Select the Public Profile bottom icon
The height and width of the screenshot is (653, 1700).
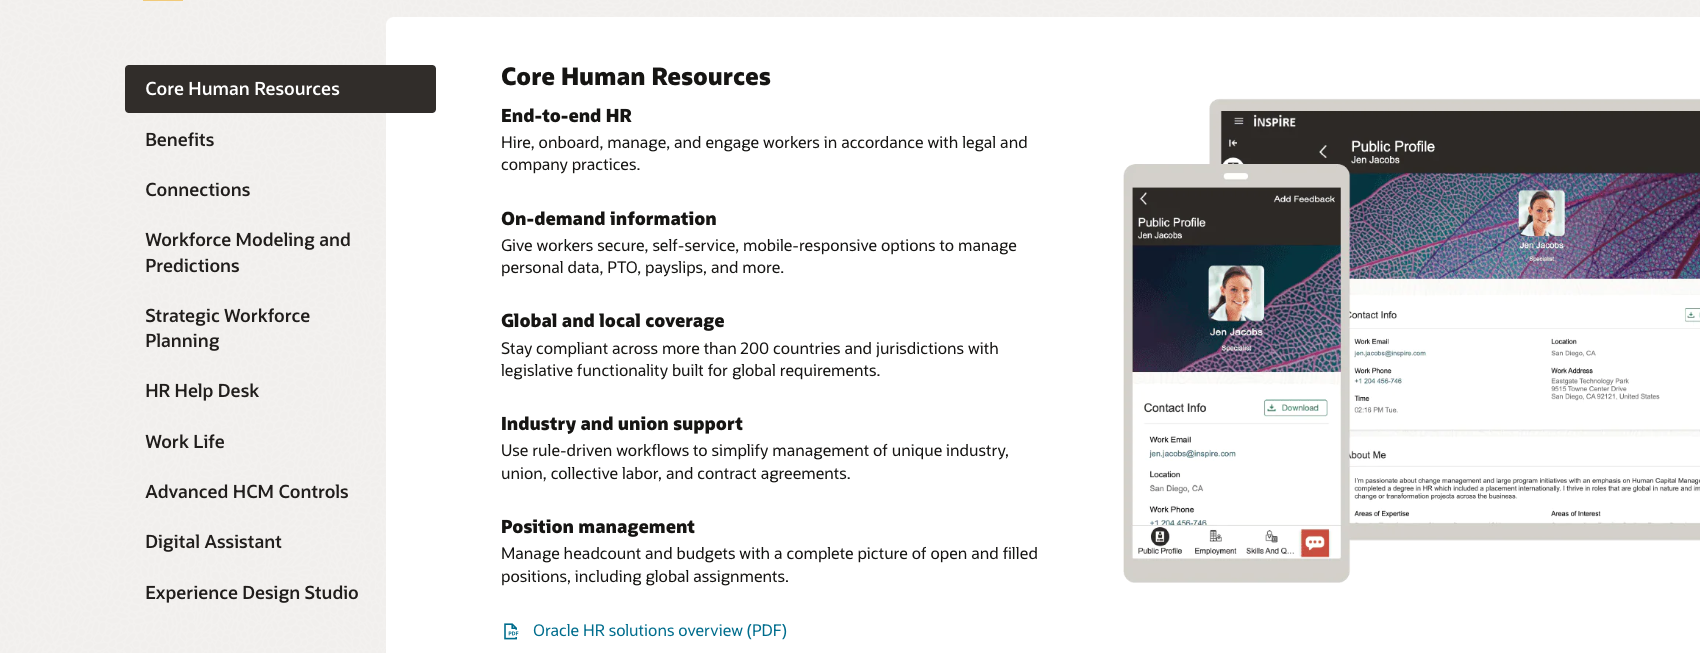point(1160,541)
